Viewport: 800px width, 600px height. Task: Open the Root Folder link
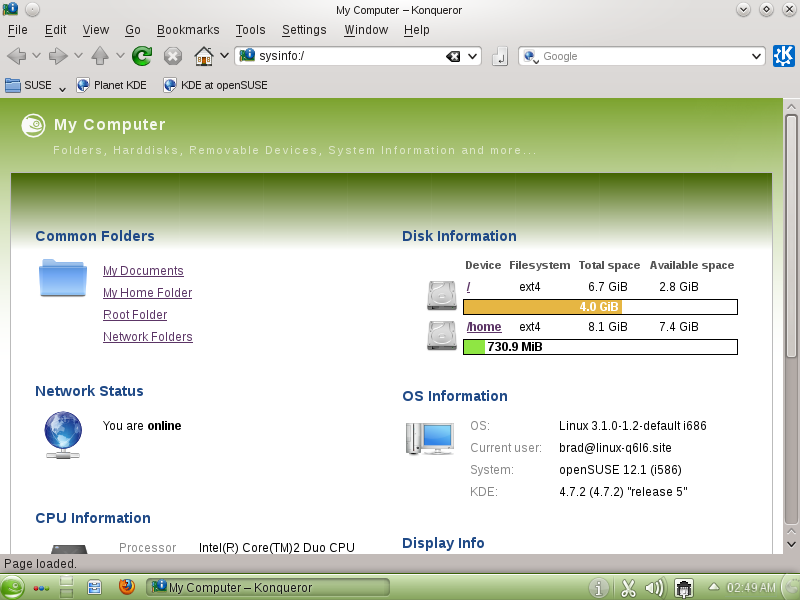point(135,314)
